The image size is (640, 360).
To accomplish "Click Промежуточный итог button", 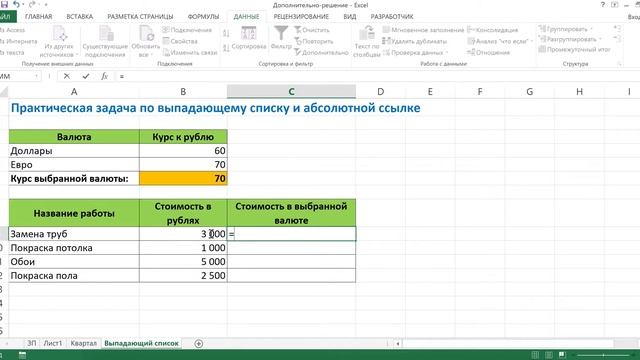I will [x=574, y=49].
